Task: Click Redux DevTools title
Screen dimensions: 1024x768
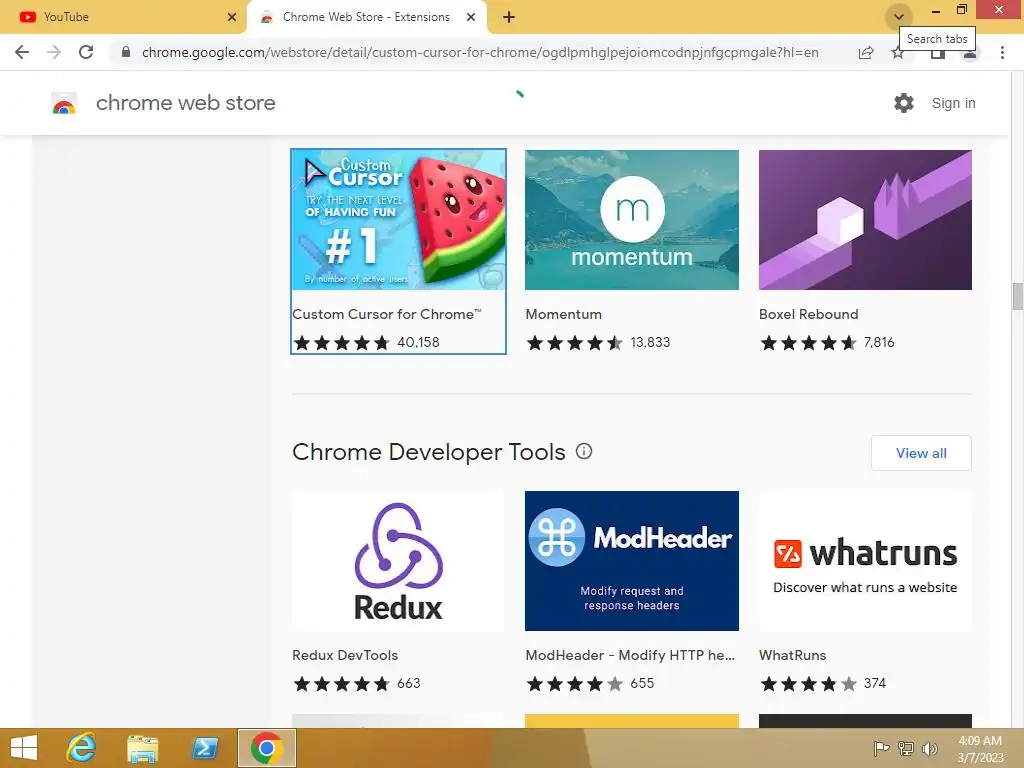Action: pyautogui.click(x=345, y=655)
